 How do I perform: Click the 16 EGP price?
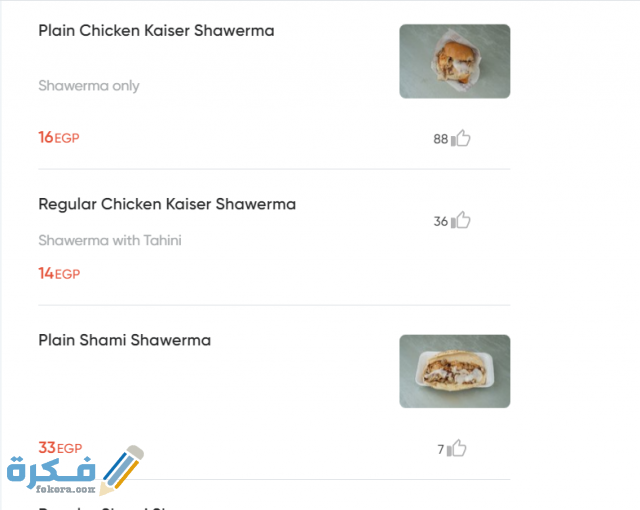point(58,138)
